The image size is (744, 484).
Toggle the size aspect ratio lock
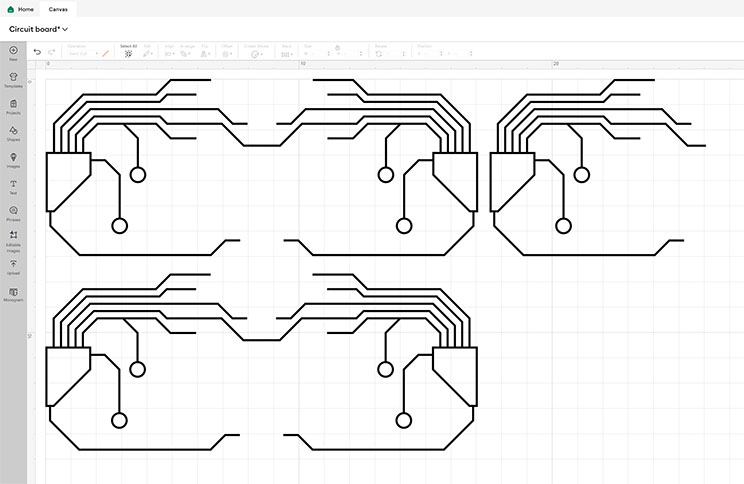(336, 49)
